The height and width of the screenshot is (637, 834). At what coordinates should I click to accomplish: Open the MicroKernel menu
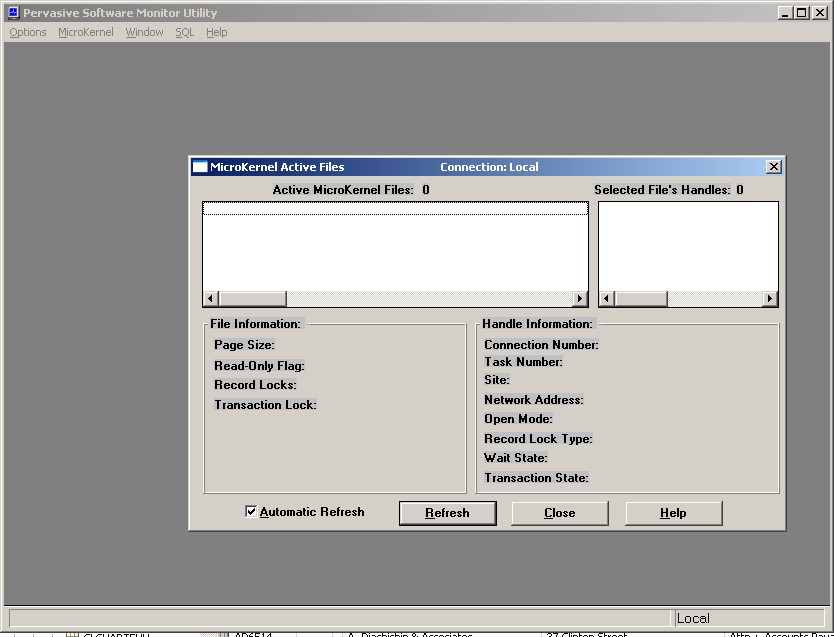[86, 32]
